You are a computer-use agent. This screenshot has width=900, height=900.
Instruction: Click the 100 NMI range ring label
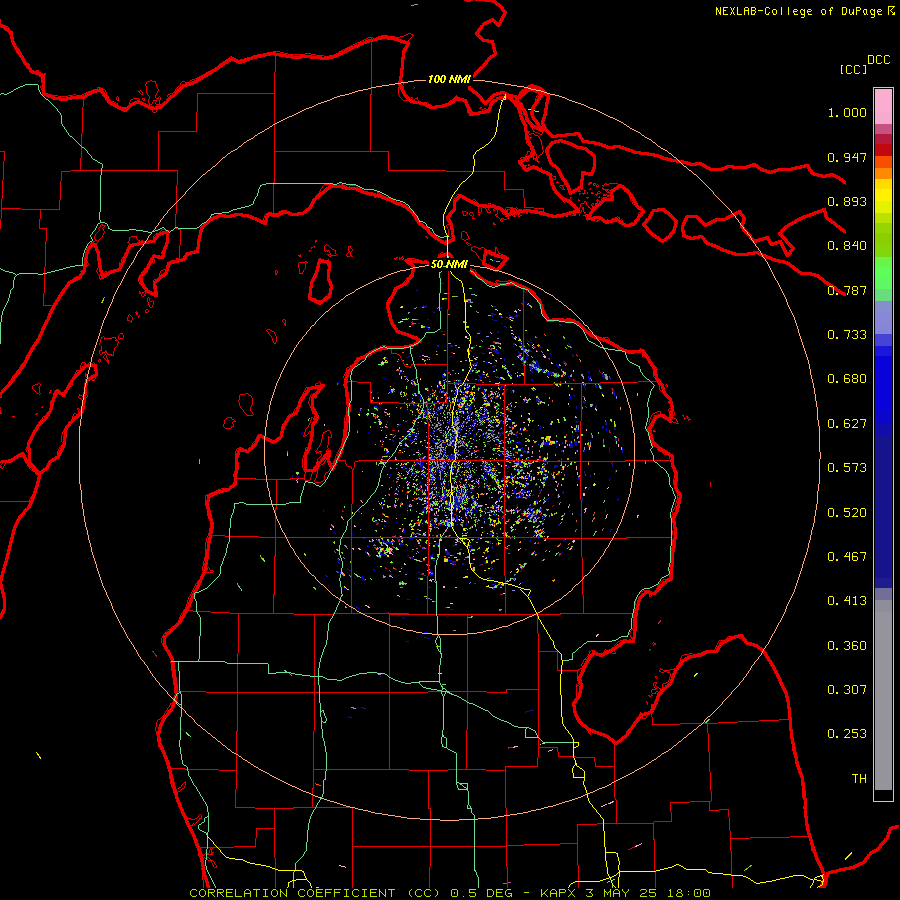pos(449,79)
